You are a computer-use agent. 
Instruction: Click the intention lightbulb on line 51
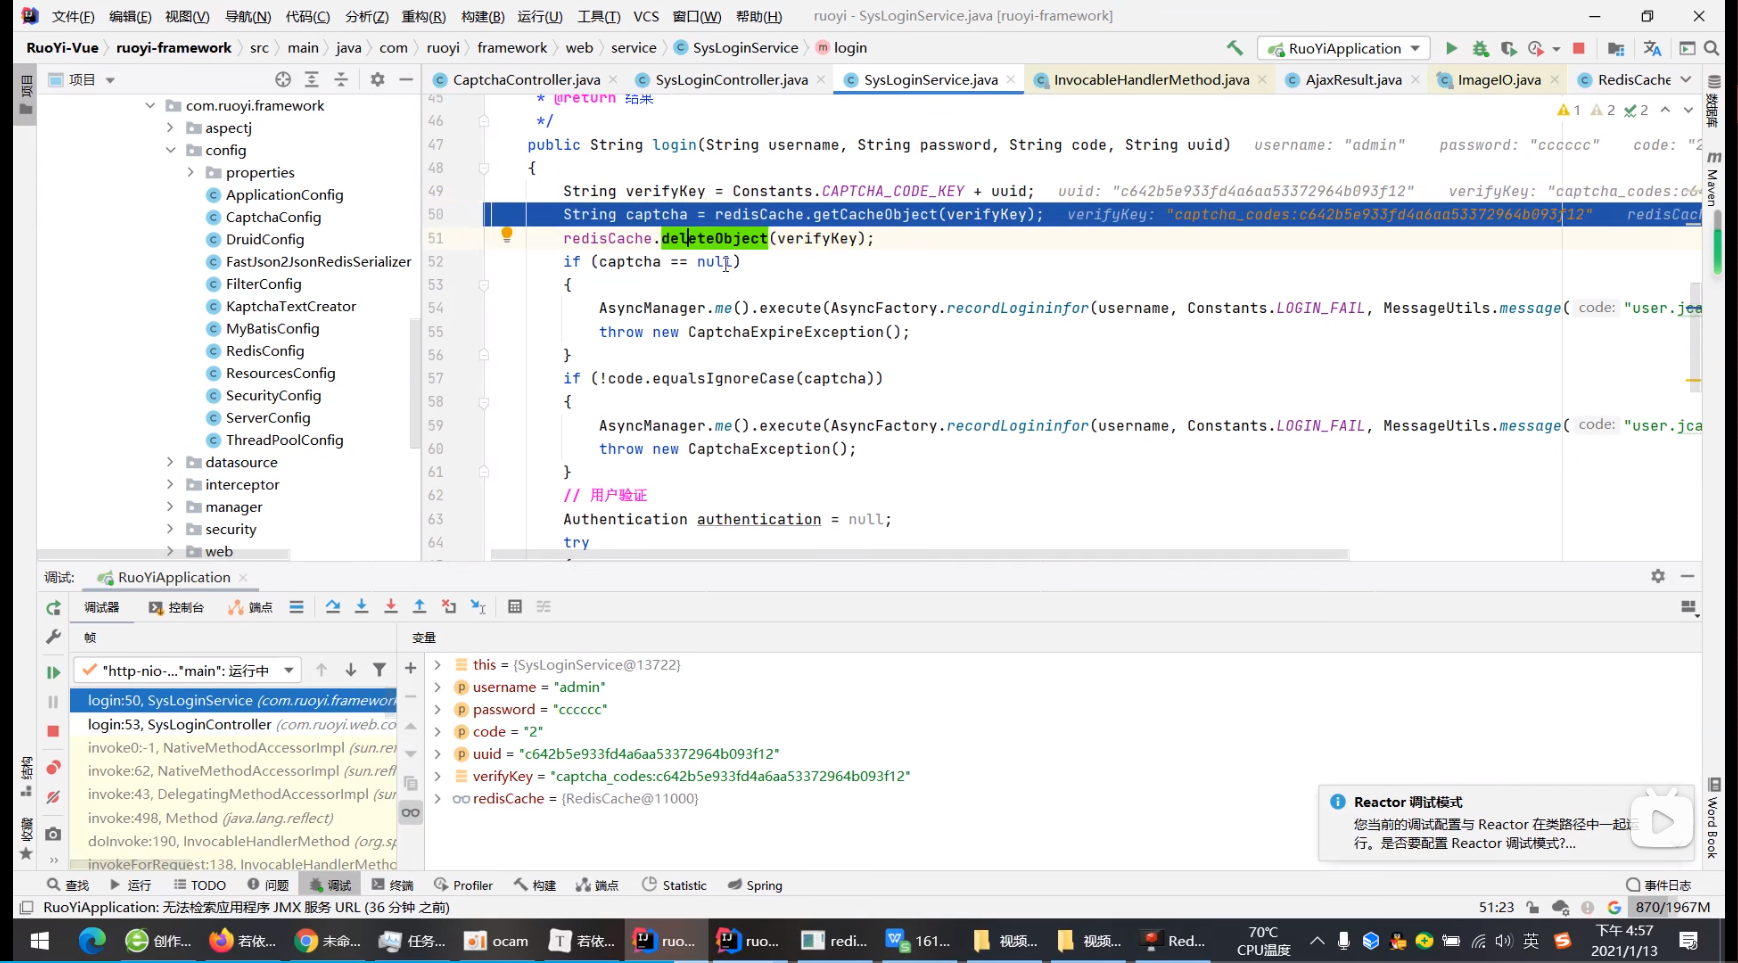(507, 235)
